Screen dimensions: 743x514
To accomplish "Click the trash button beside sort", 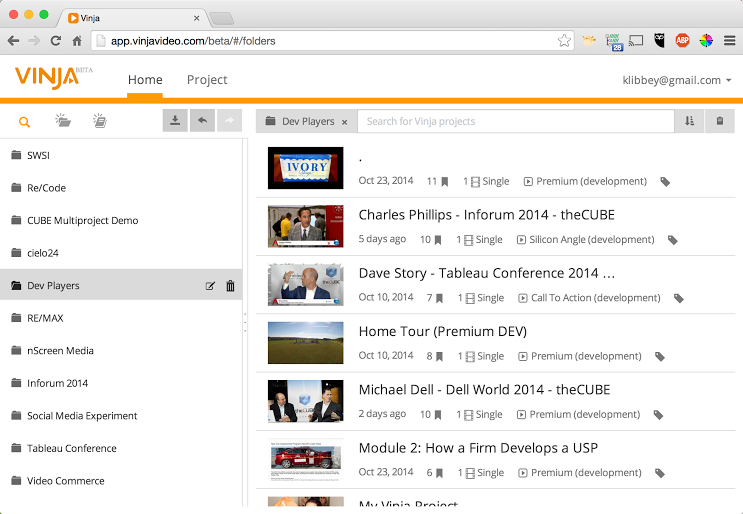I will coord(719,121).
